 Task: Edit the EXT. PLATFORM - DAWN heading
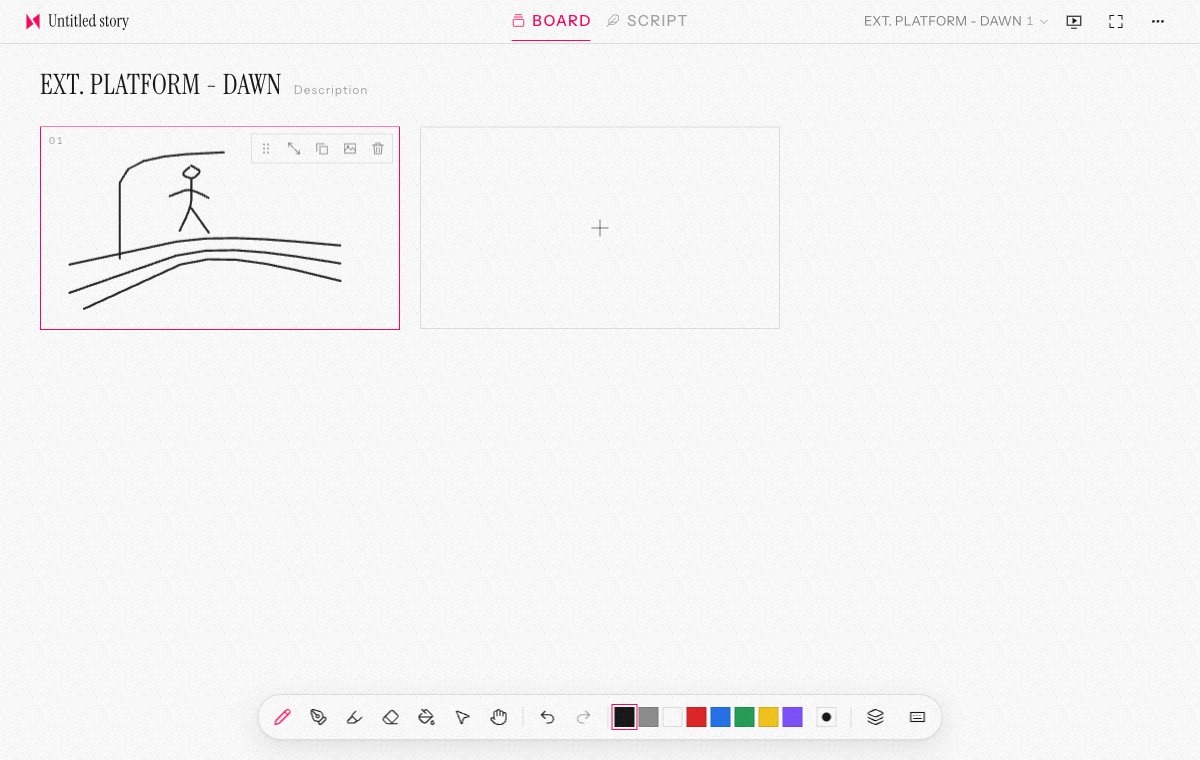pos(160,85)
